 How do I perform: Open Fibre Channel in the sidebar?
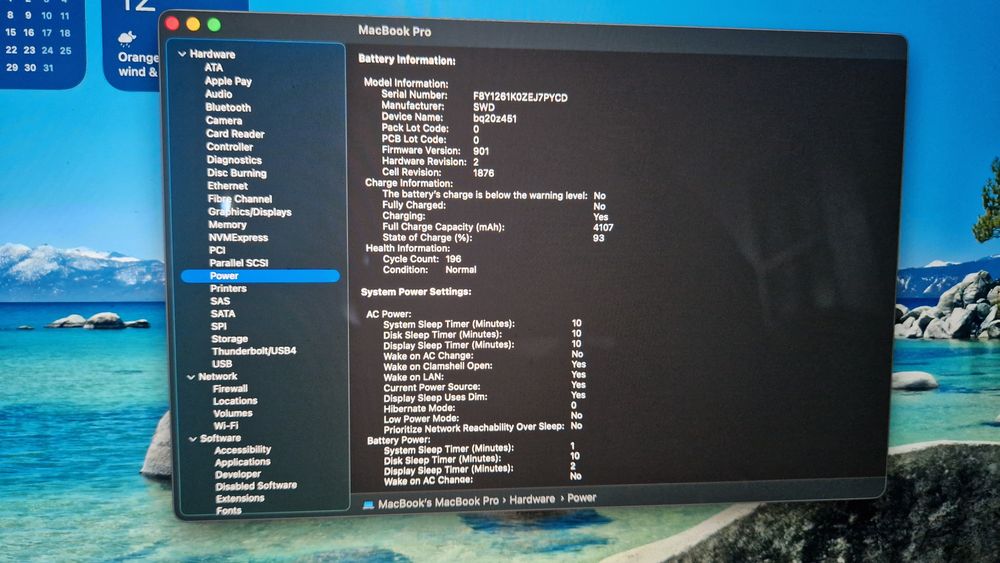pos(240,199)
